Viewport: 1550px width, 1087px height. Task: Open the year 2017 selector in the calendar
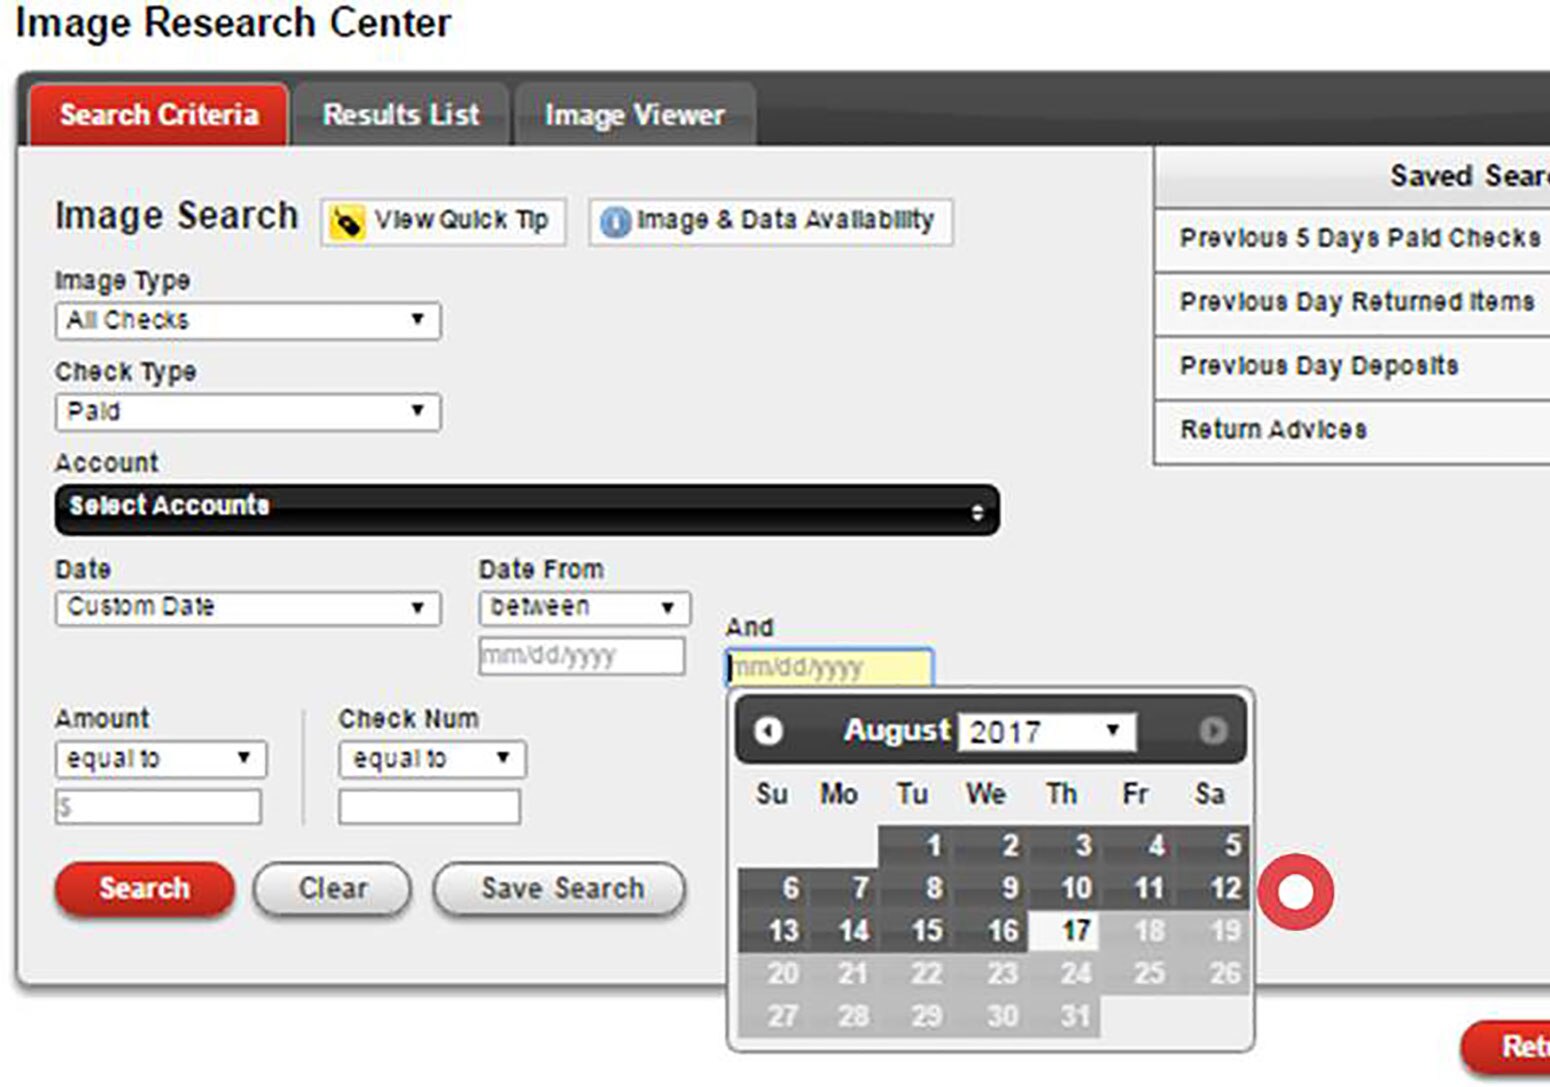[1043, 731]
